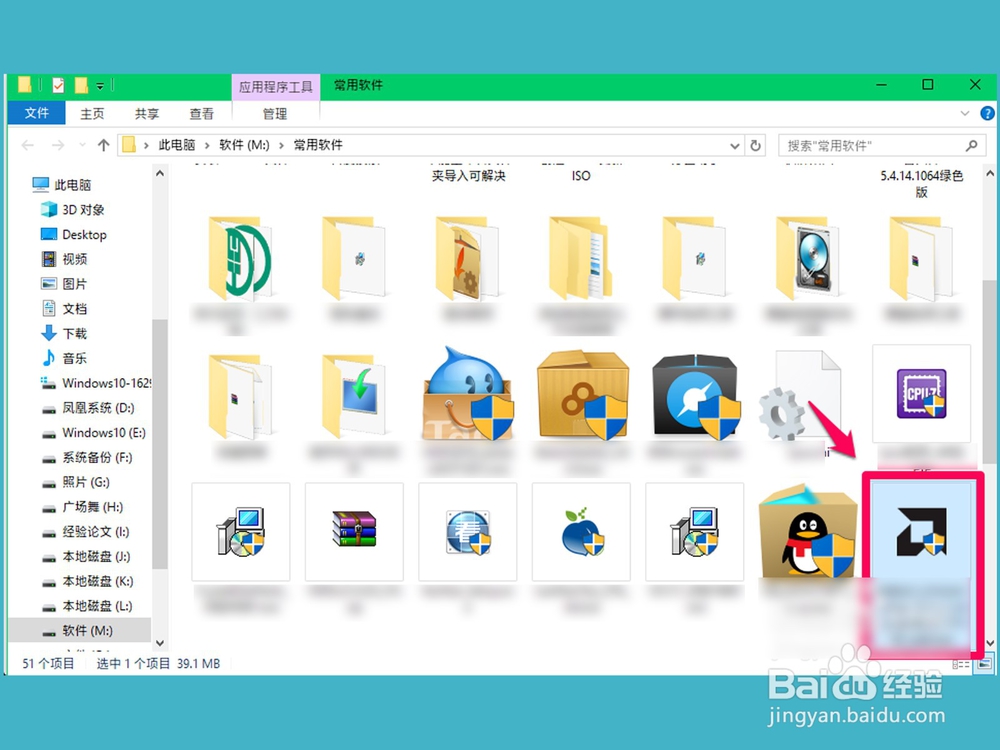Switch to 查看 ribbon tab
1000x750 pixels.
tap(202, 114)
